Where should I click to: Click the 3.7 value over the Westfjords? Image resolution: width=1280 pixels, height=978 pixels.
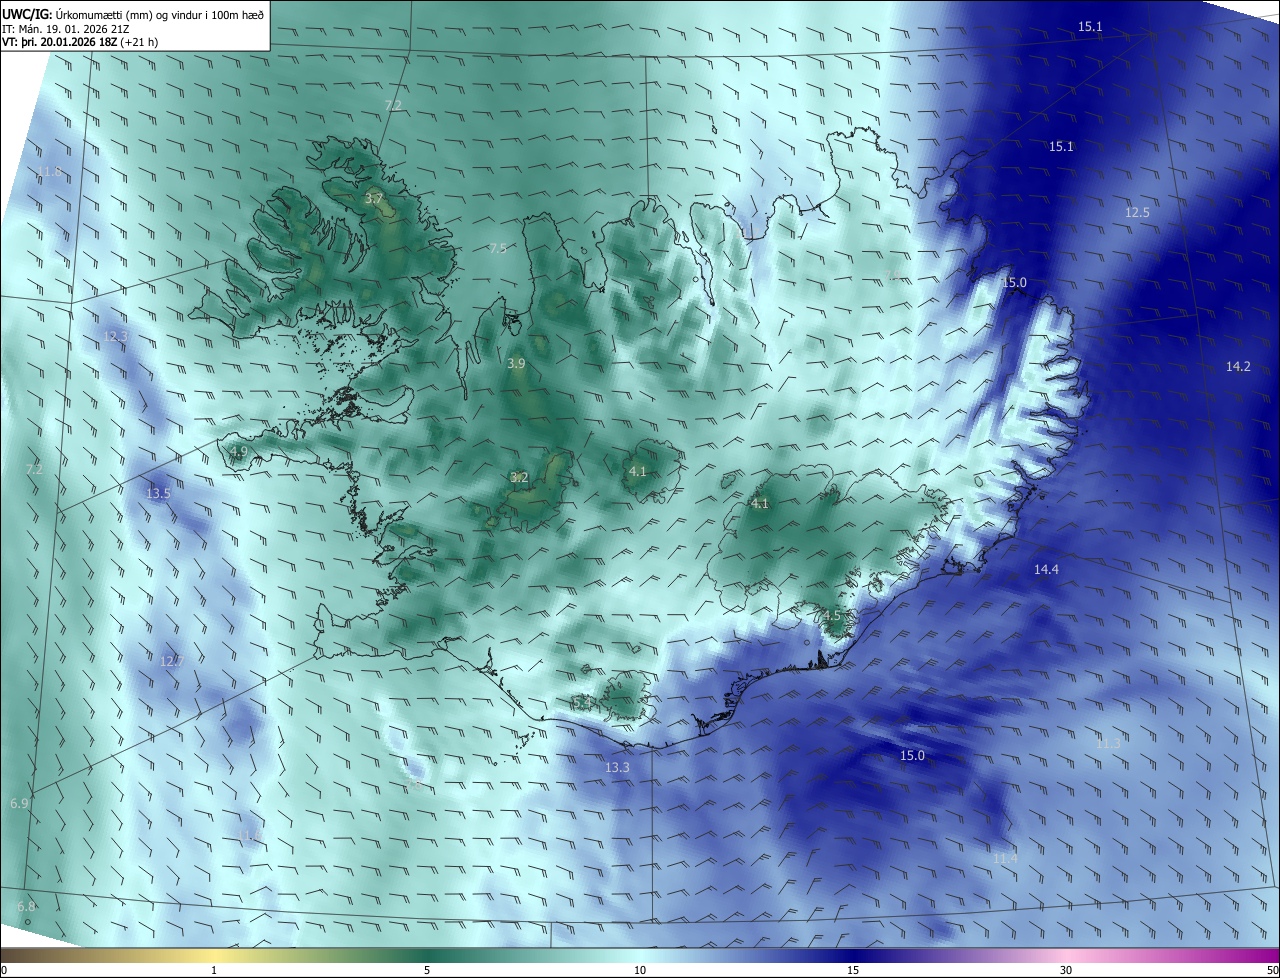click(x=373, y=199)
